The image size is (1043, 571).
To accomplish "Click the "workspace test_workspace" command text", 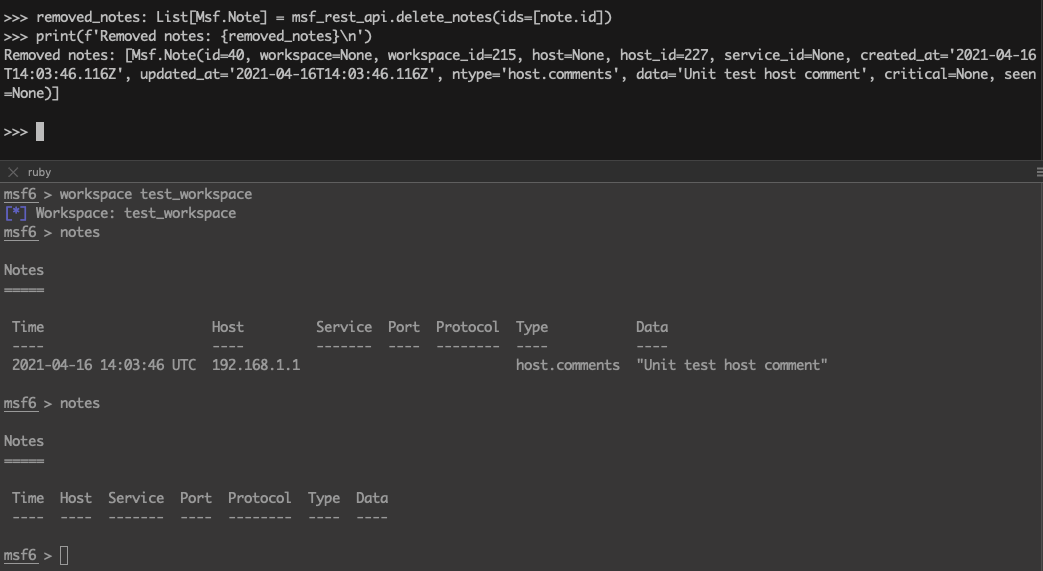I will [155, 194].
